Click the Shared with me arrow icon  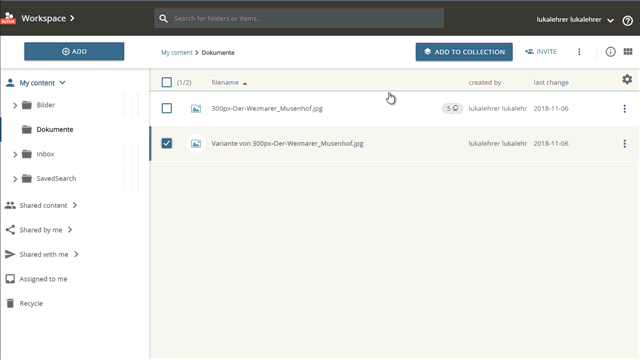10,254
